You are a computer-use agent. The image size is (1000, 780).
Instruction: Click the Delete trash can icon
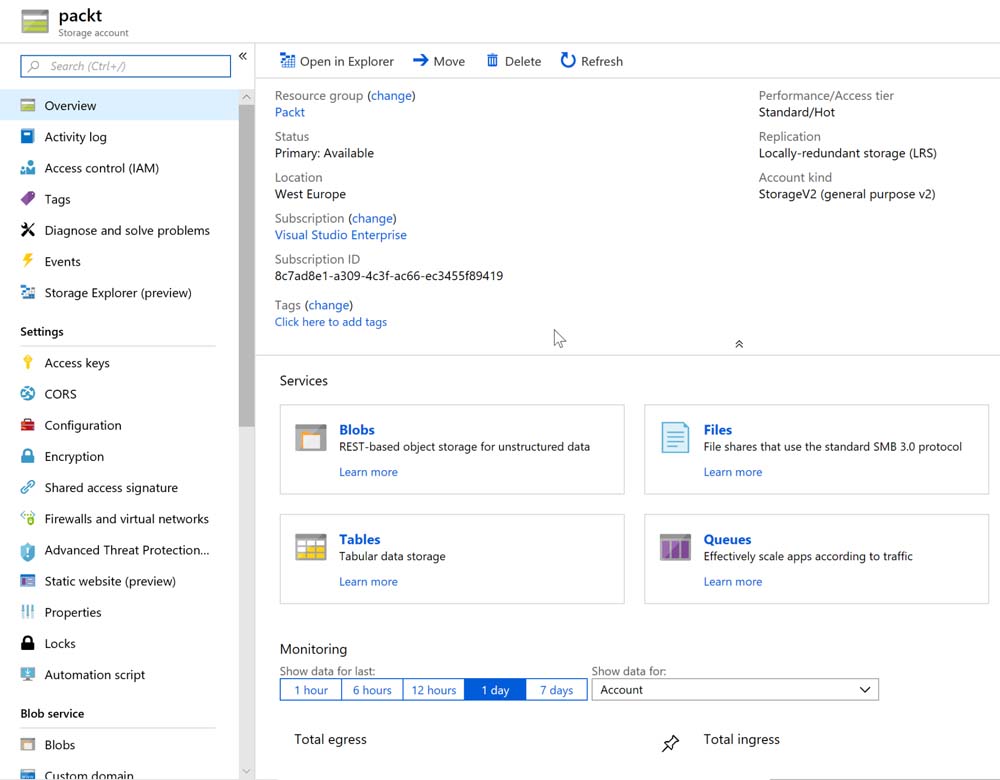[x=492, y=61]
